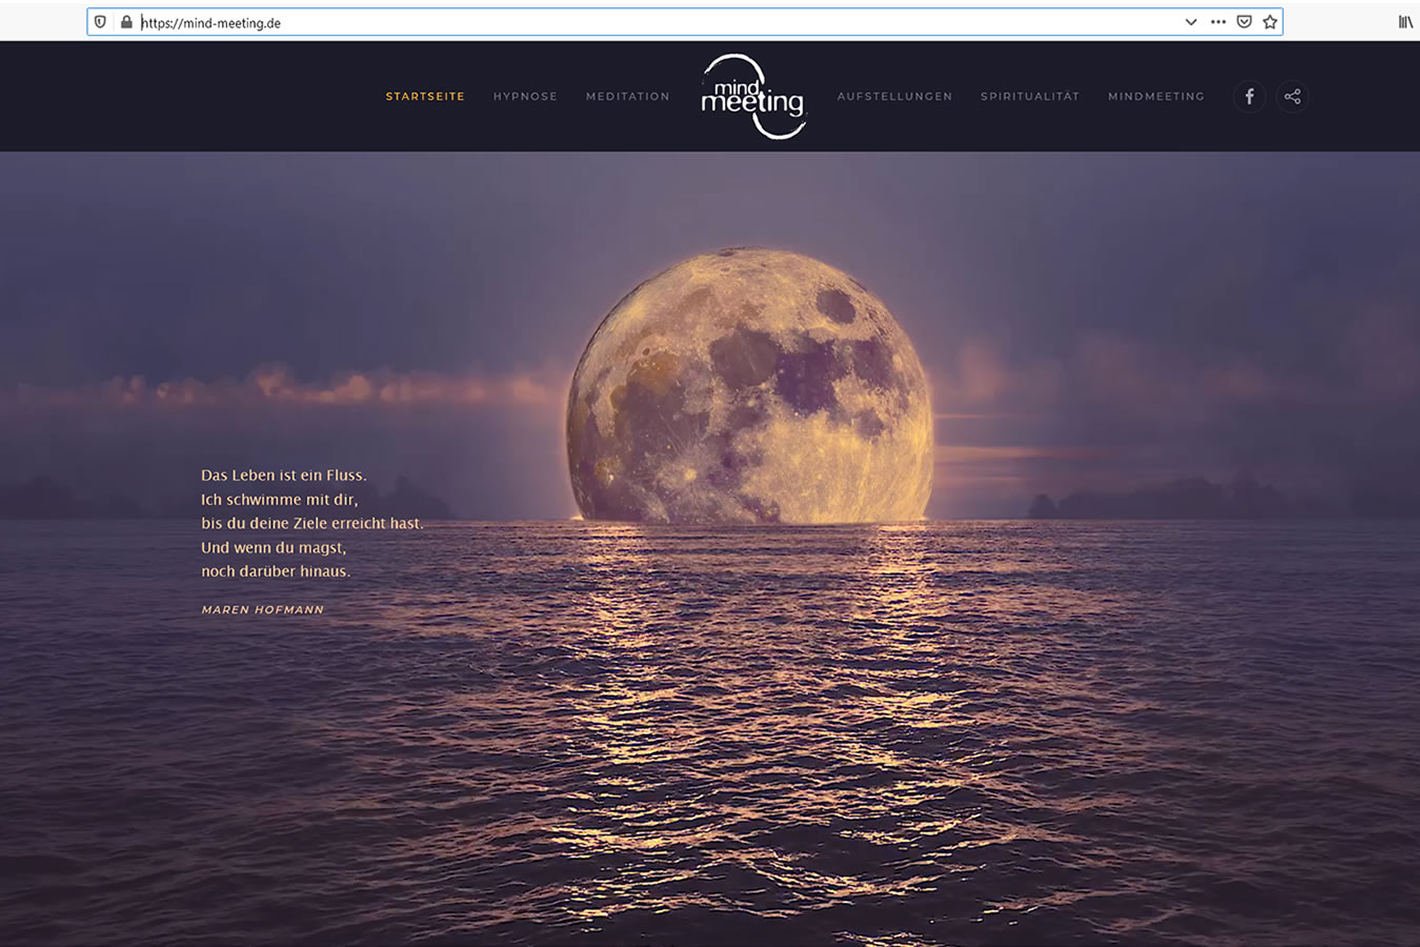Open the page actions three-dot menu
This screenshot has height=947, width=1420.
pyautogui.click(x=1217, y=22)
